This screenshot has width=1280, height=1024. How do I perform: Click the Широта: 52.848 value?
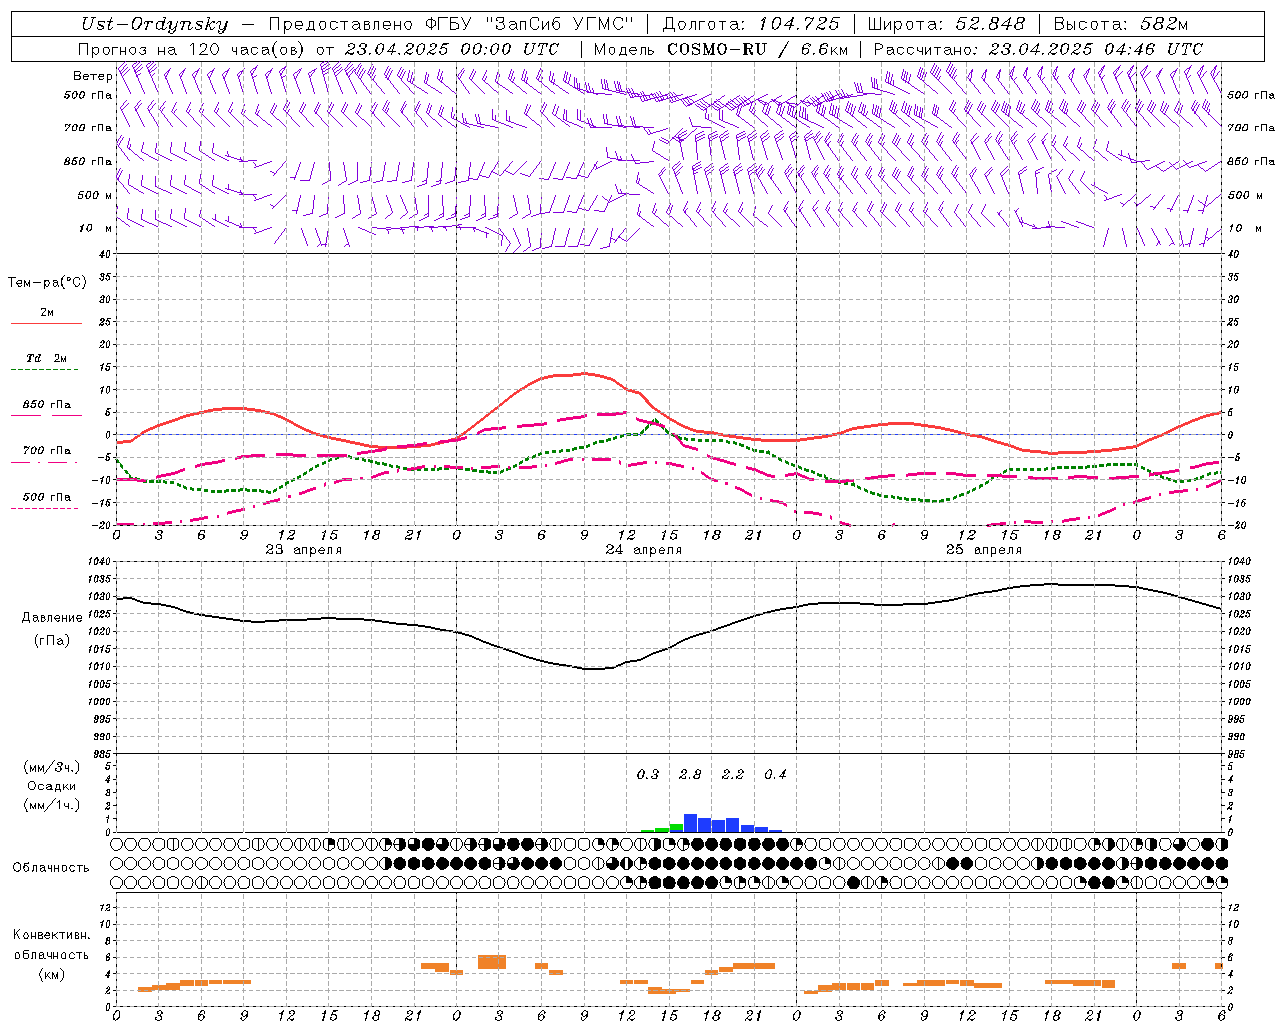click(948, 24)
